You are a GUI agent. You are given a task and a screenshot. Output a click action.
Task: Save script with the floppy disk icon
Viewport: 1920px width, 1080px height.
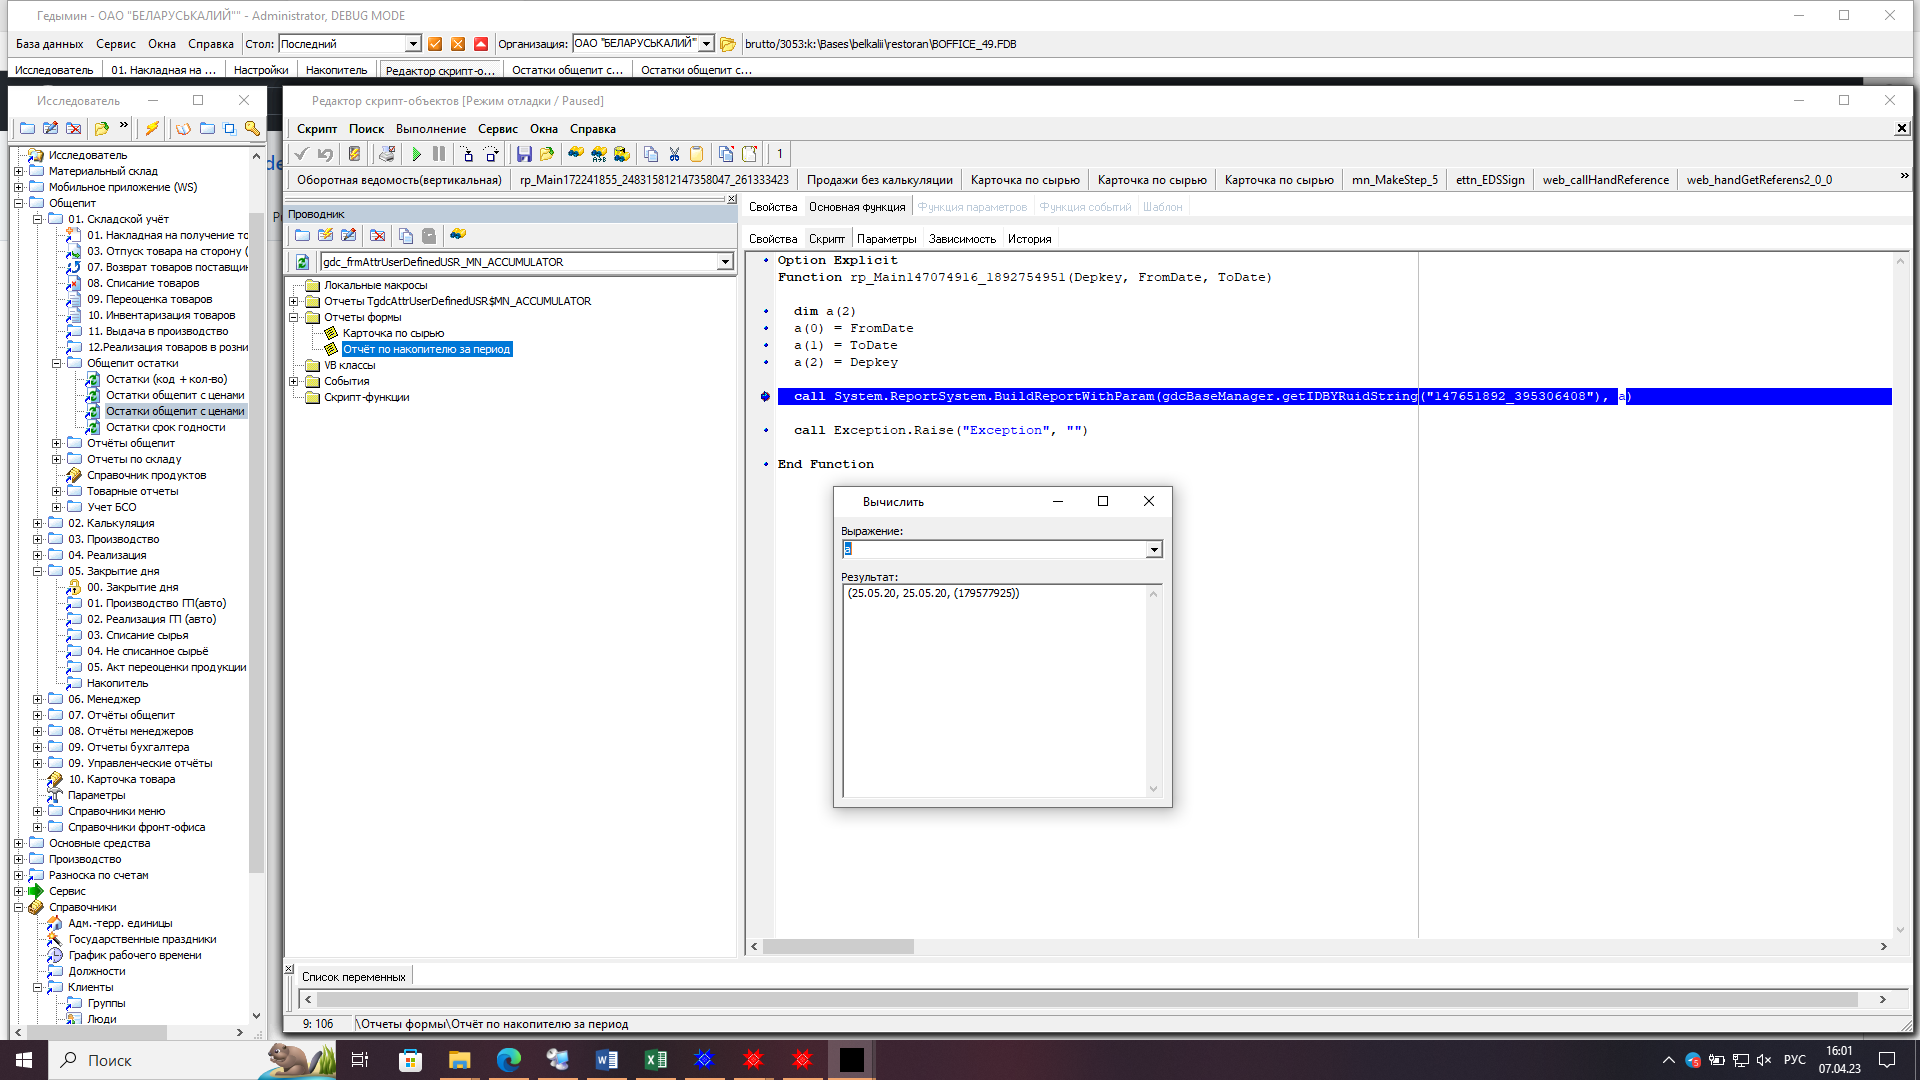click(524, 154)
